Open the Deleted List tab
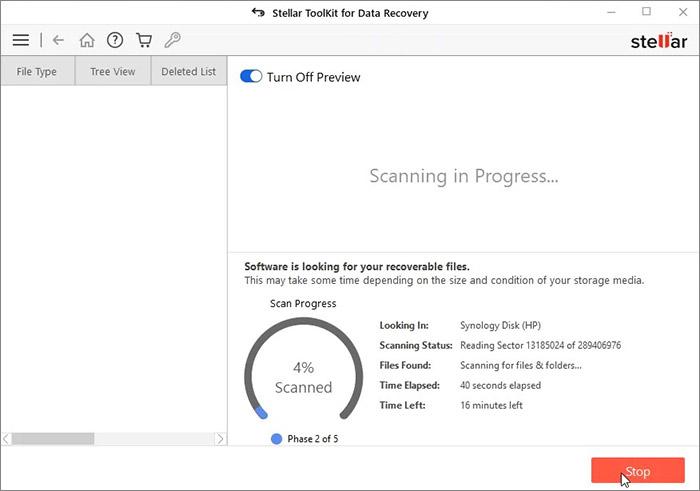 pos(188,72)
